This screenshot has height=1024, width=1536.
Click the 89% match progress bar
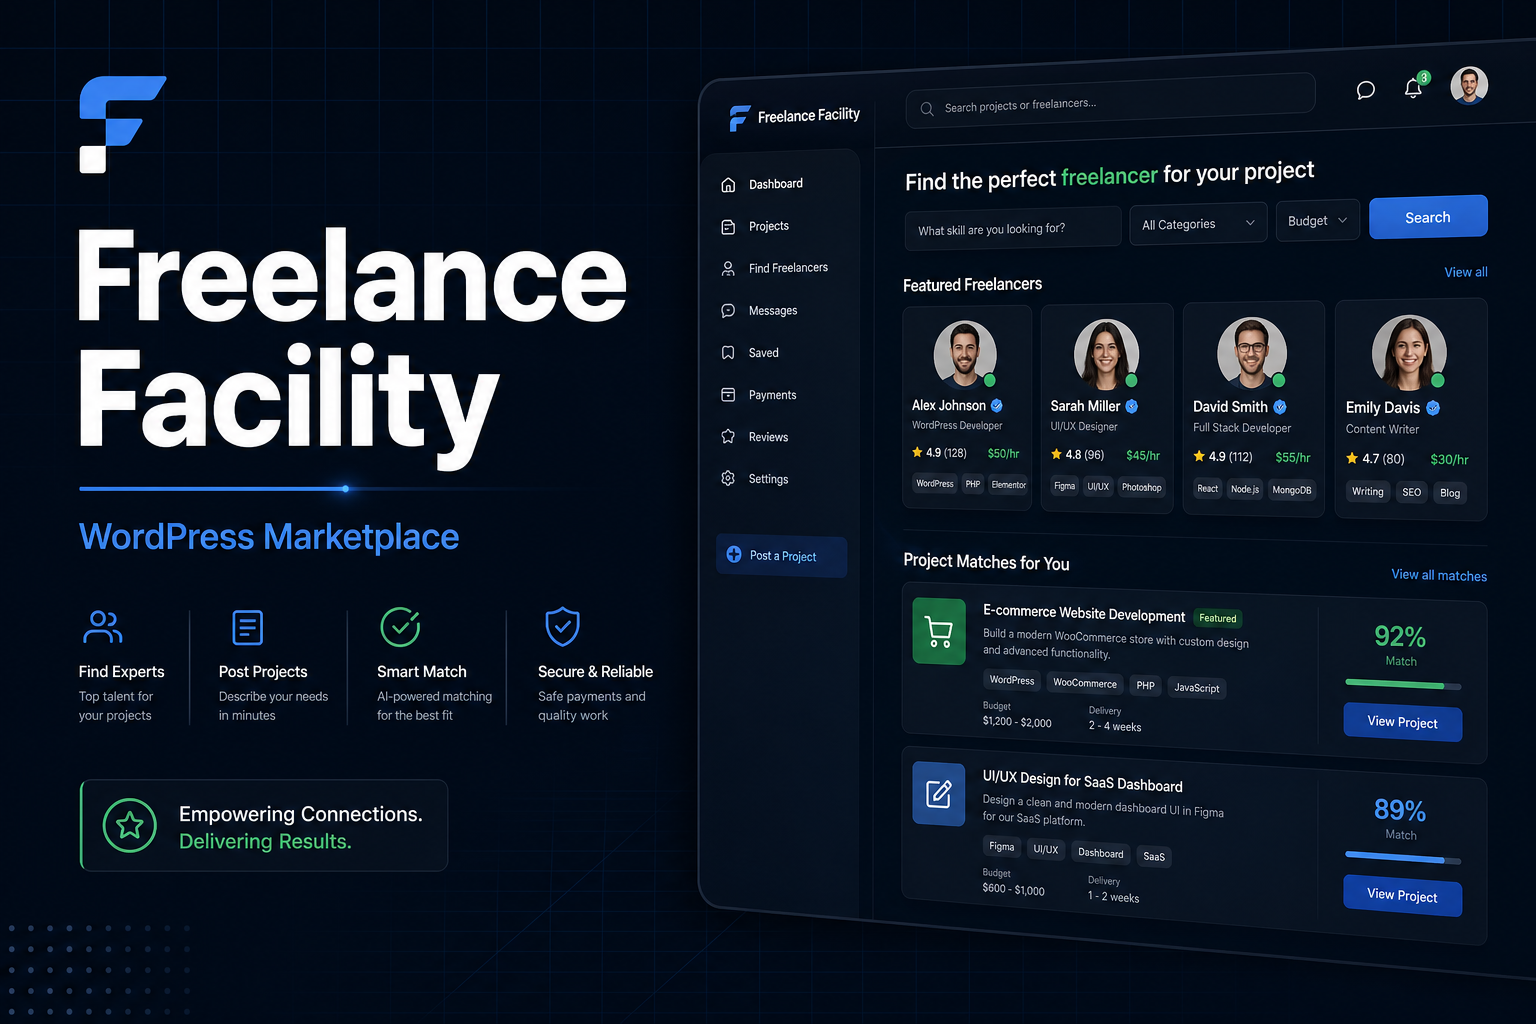click(x=1403, y=858)
